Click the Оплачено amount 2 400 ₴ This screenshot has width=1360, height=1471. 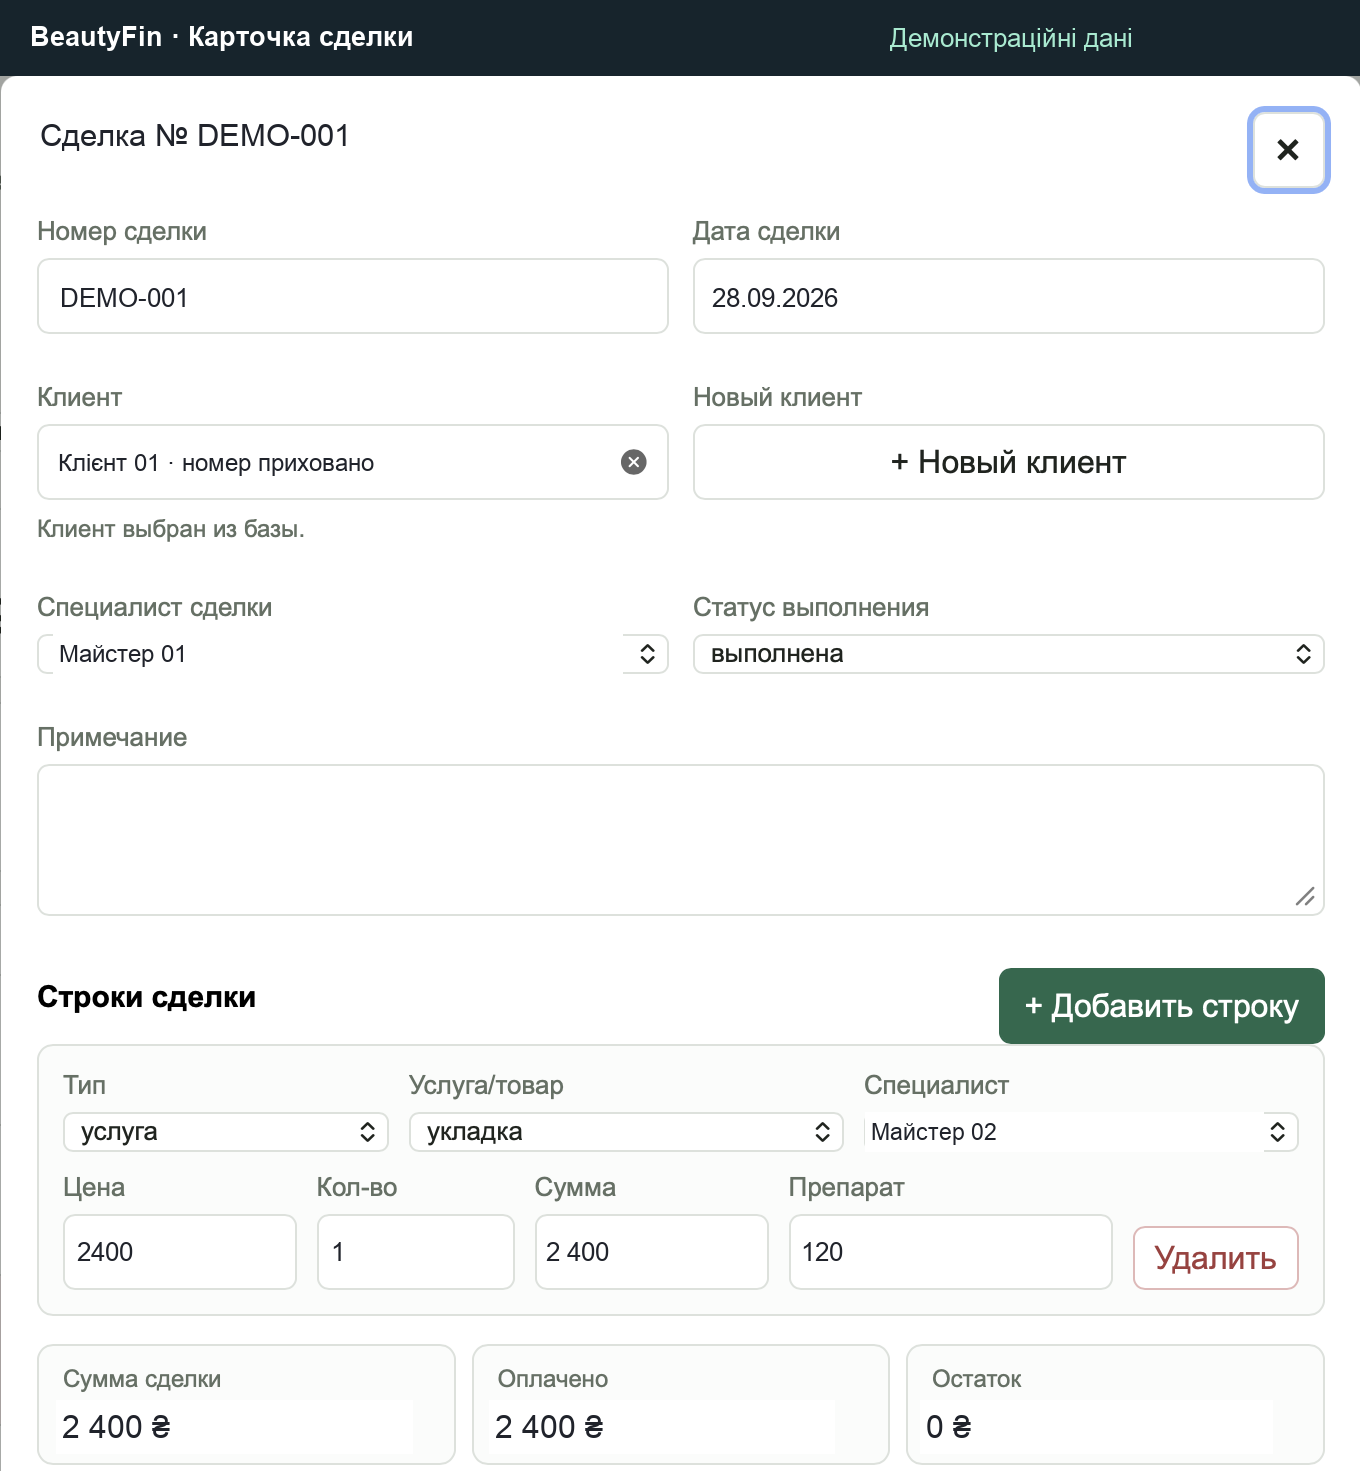(549, 1427)
